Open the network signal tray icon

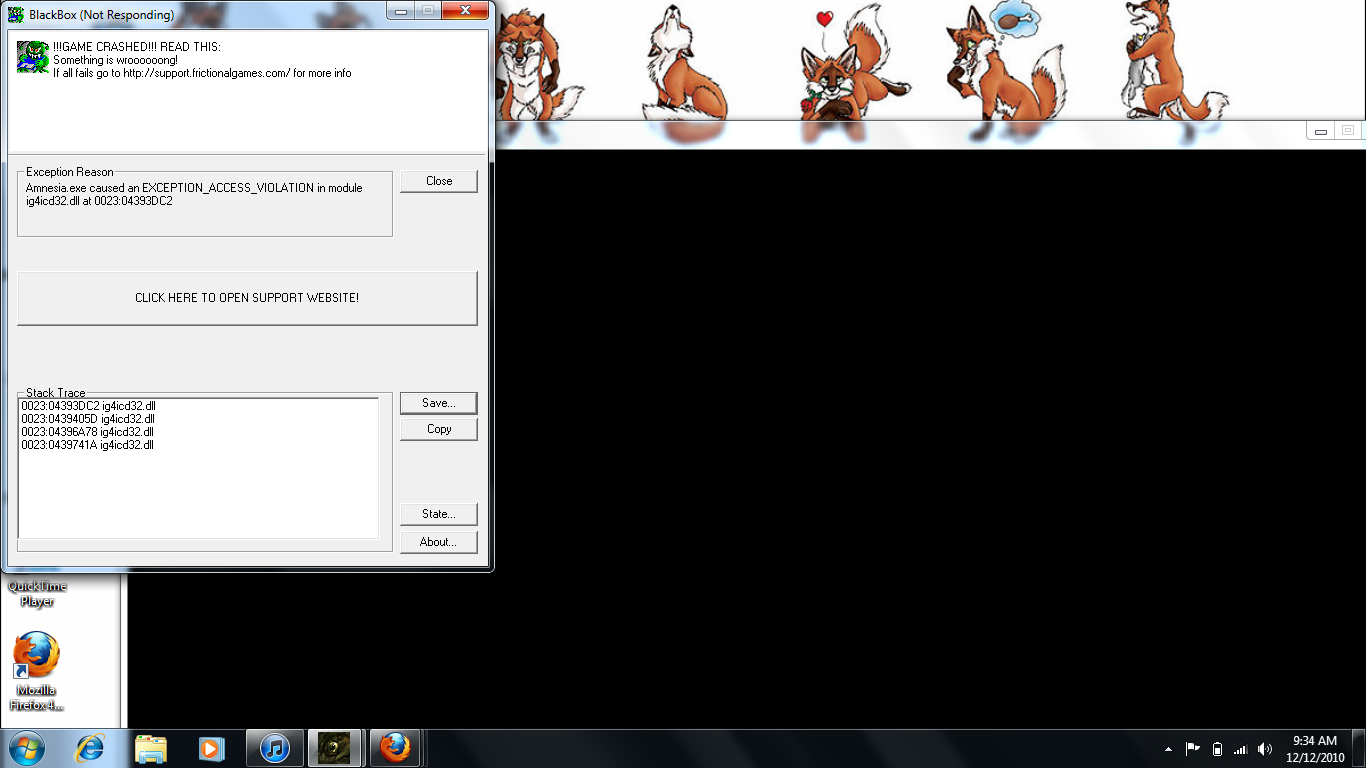[x=1241, y=749]
